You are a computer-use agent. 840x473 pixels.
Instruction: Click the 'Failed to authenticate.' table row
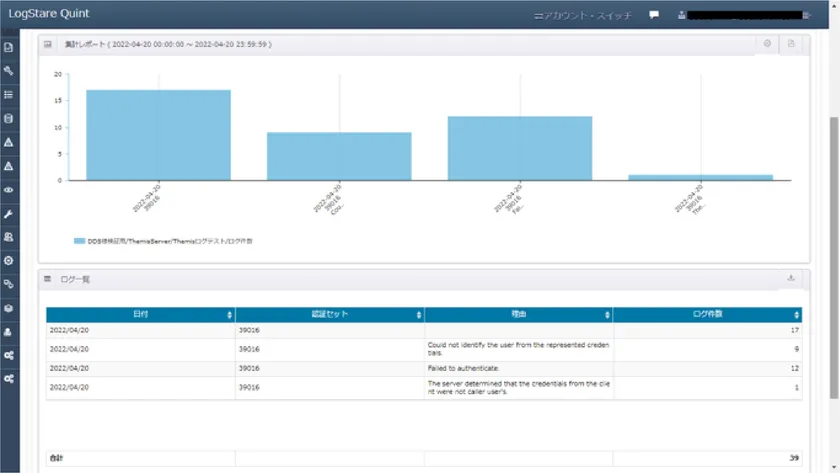(423, 368)
